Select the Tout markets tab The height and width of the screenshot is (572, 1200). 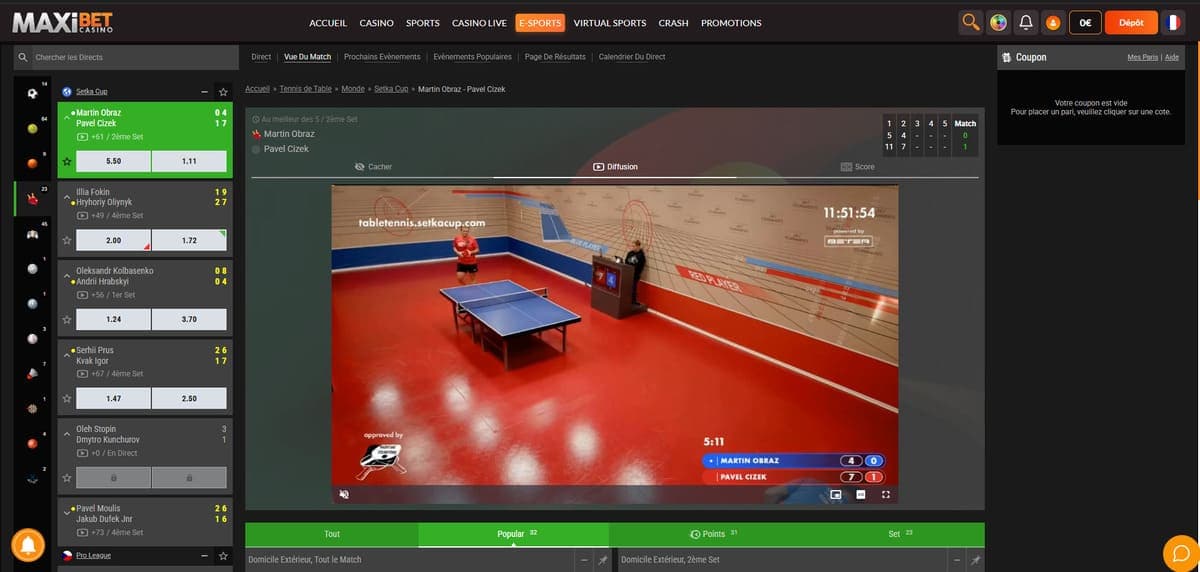pos(332,534)
